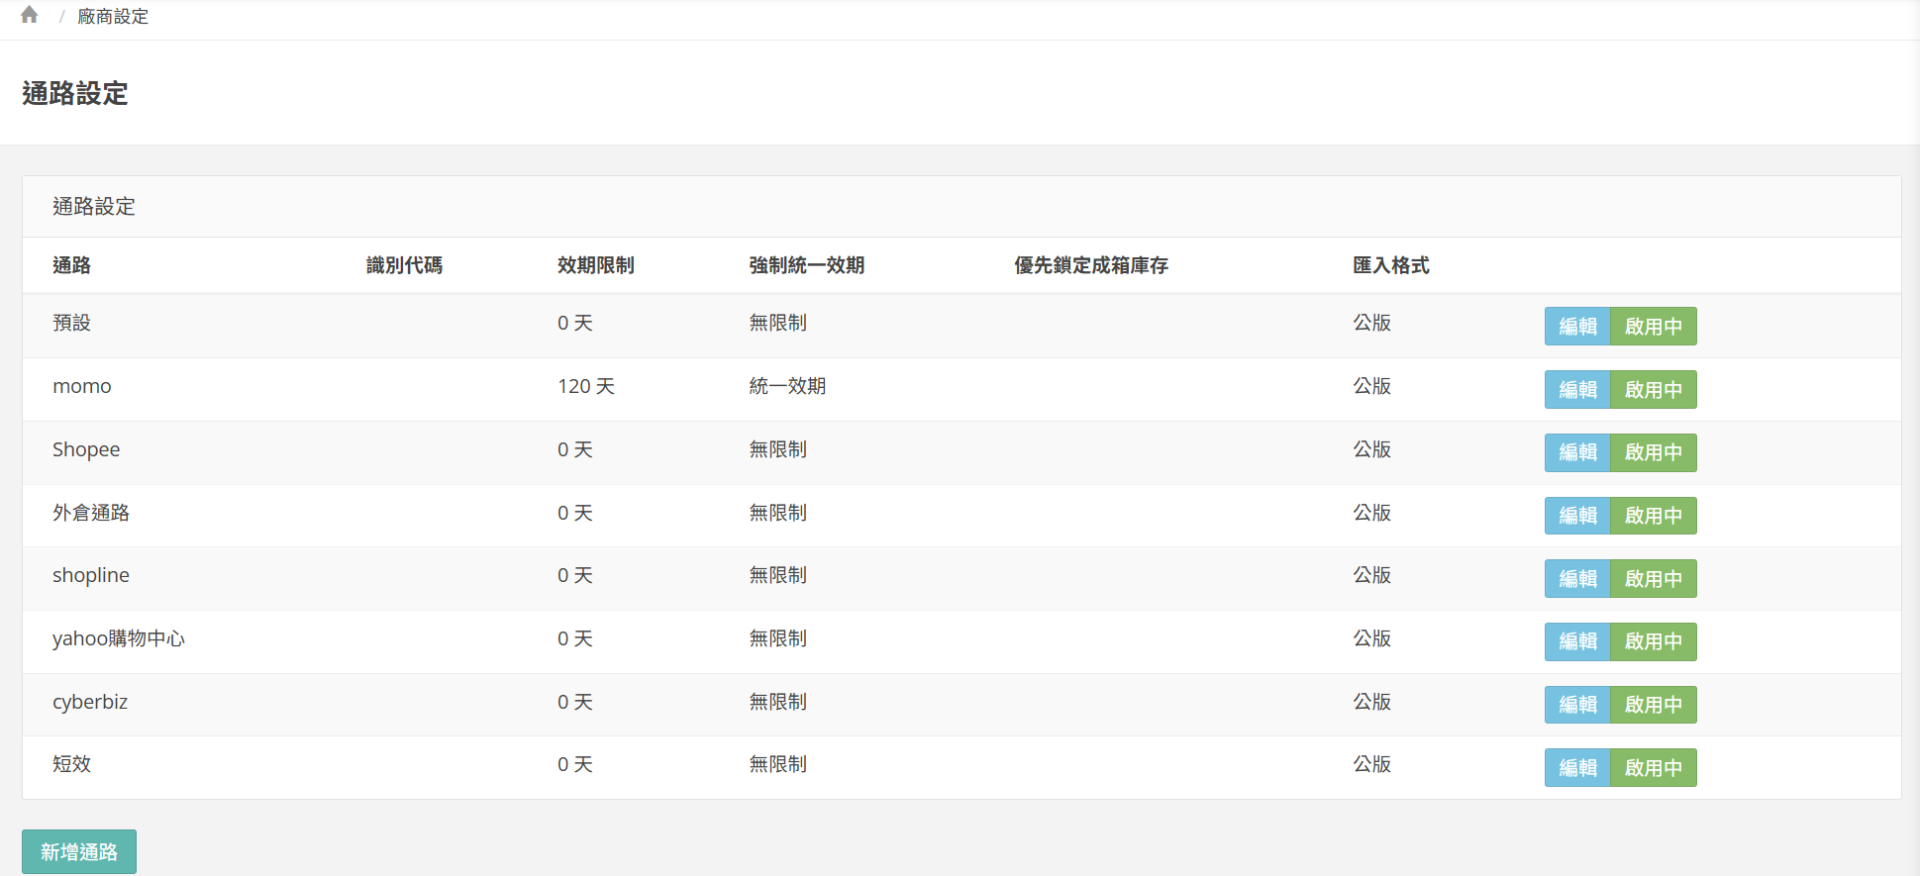Image resolution: width=1920 pixels, height=876 pixels.
Task: Toggle shopline 啟用中 button
Action: click(x=1653, y=578)
